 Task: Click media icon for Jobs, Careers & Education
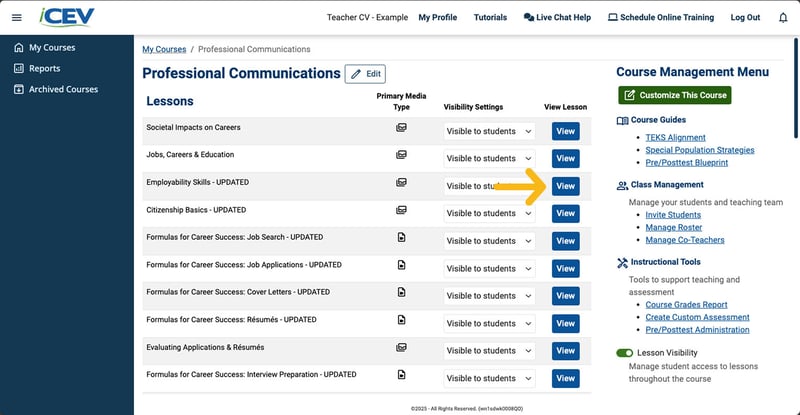pyautogui.click(x=402, y=155)
